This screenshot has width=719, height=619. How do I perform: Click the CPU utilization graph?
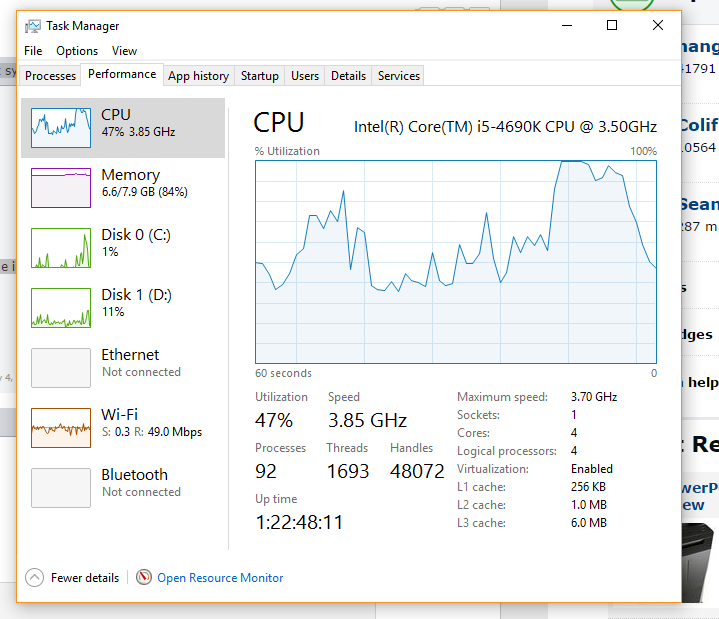coord(456,262)
